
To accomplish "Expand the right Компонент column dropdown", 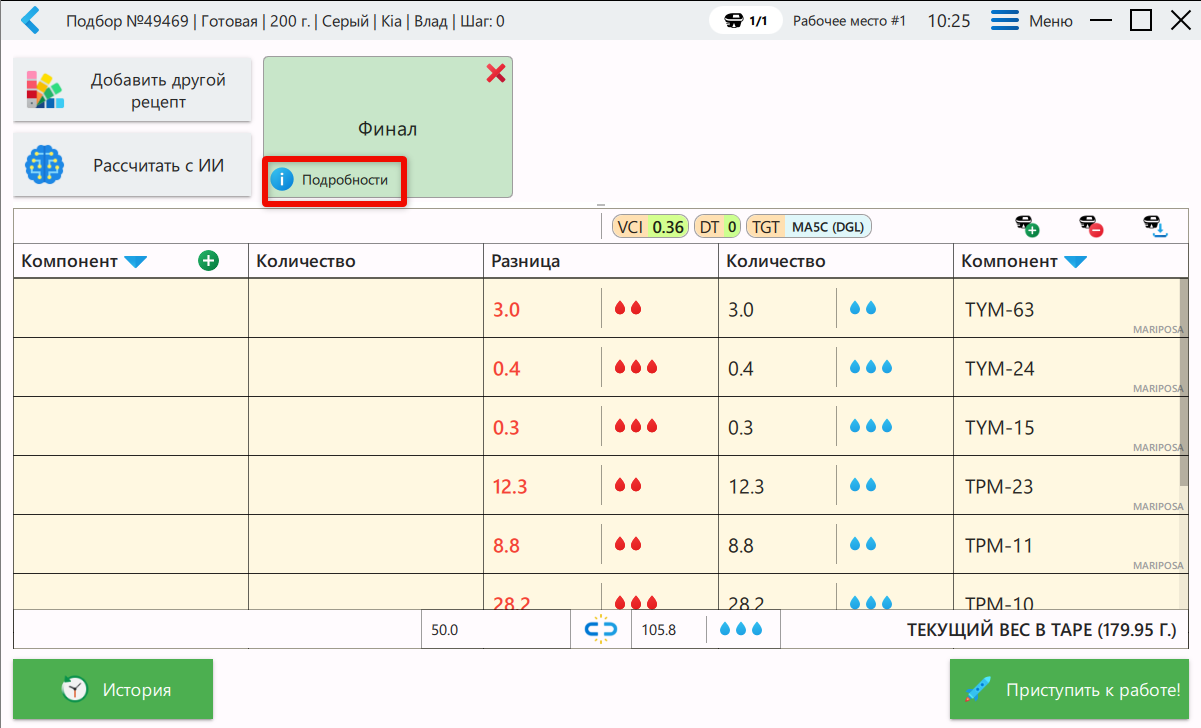I will click(x=1076, y=262).
